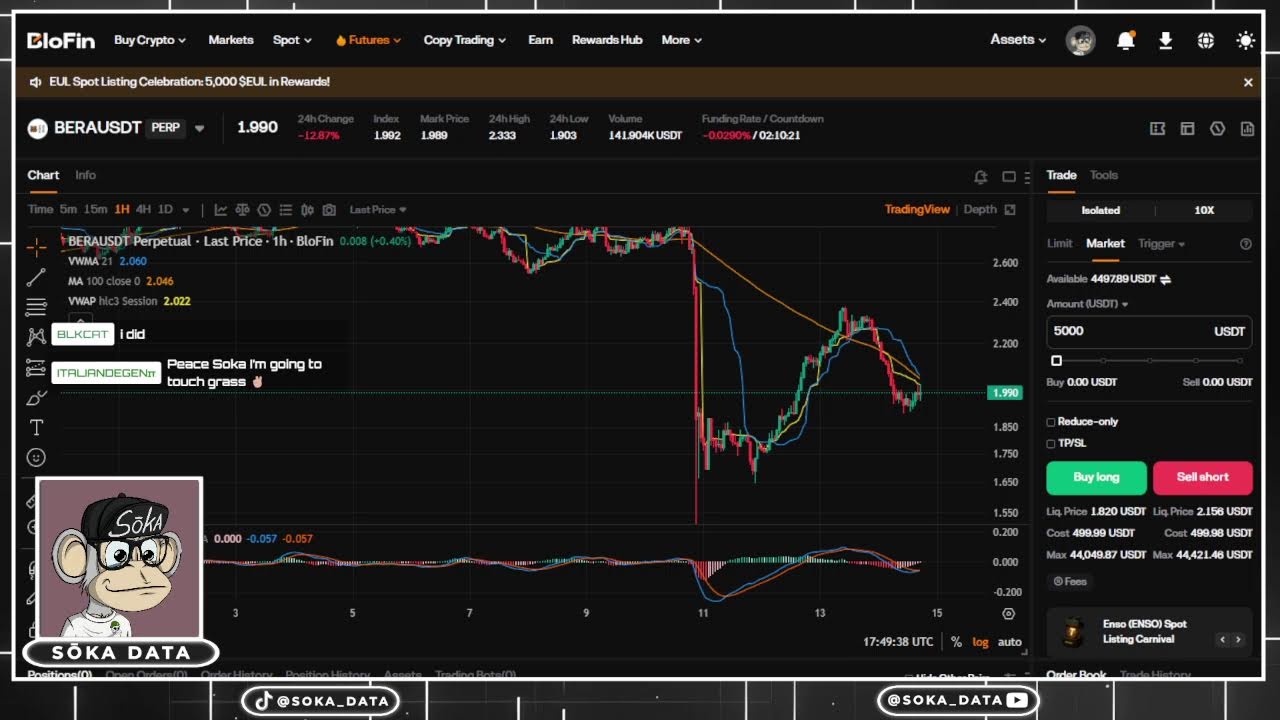1280x720 pixels.
Task: Switch chart to TradingView mode
Action: point(917,210)
